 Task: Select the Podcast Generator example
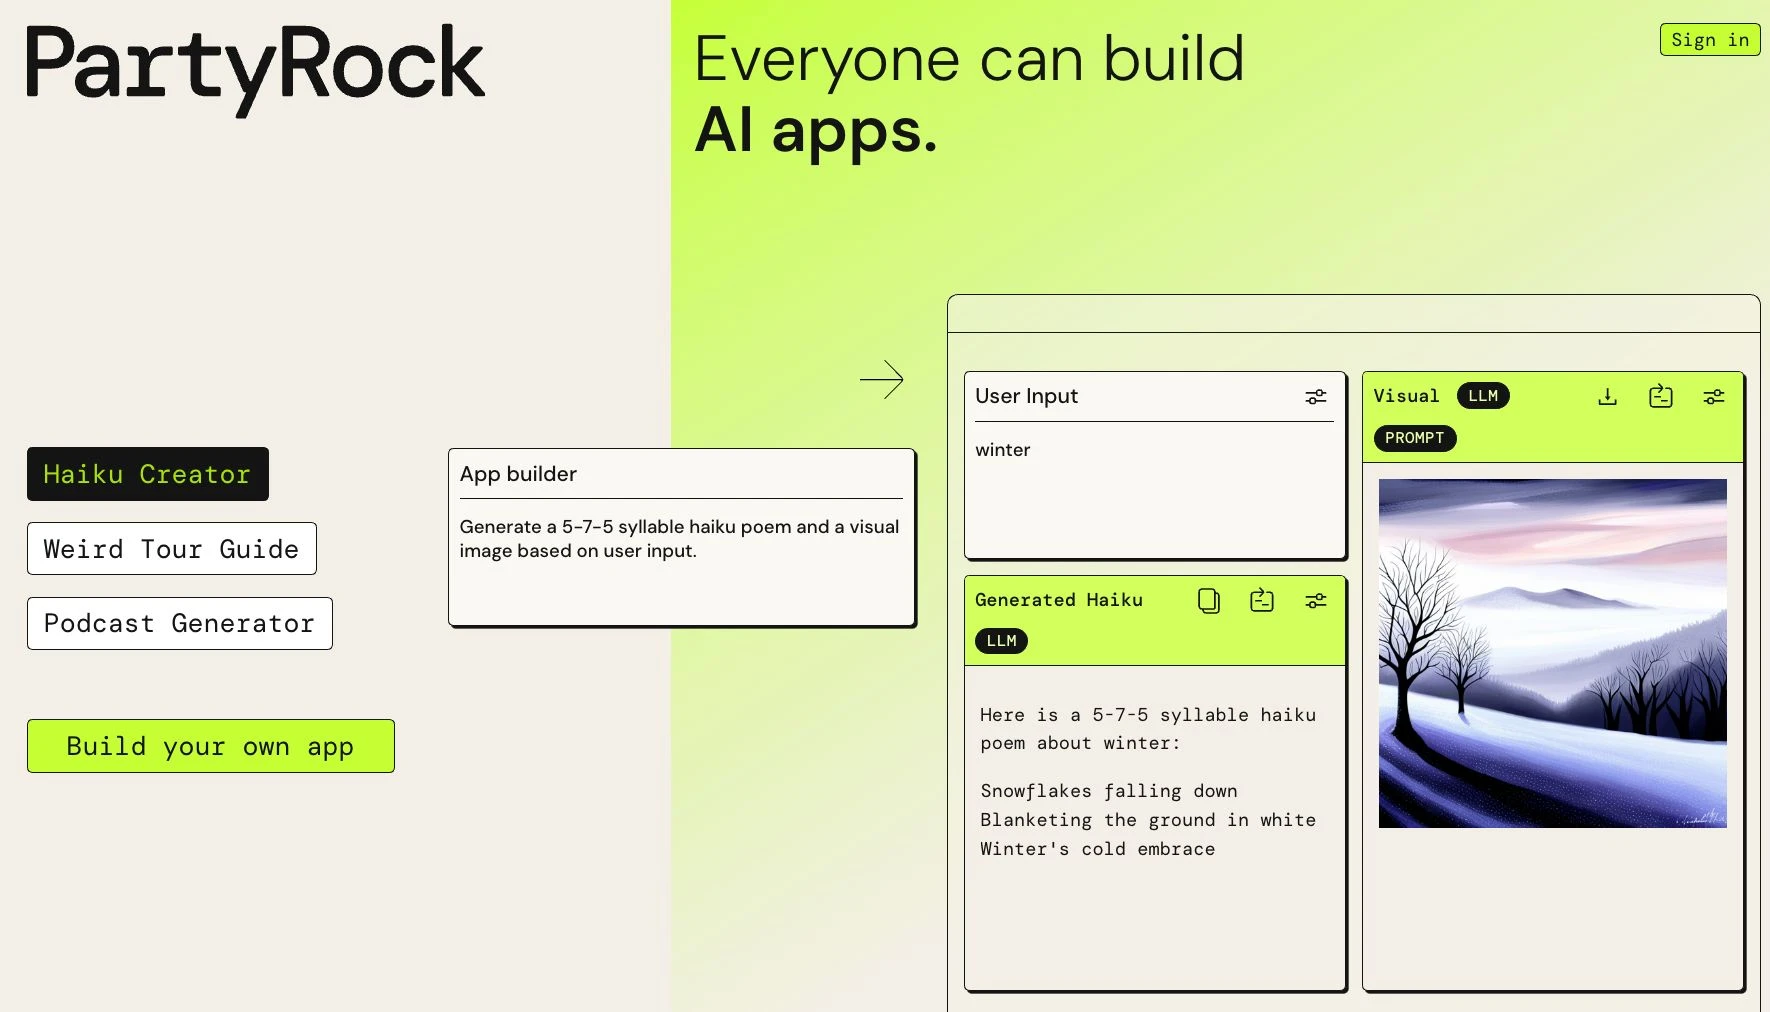(180, 623)
